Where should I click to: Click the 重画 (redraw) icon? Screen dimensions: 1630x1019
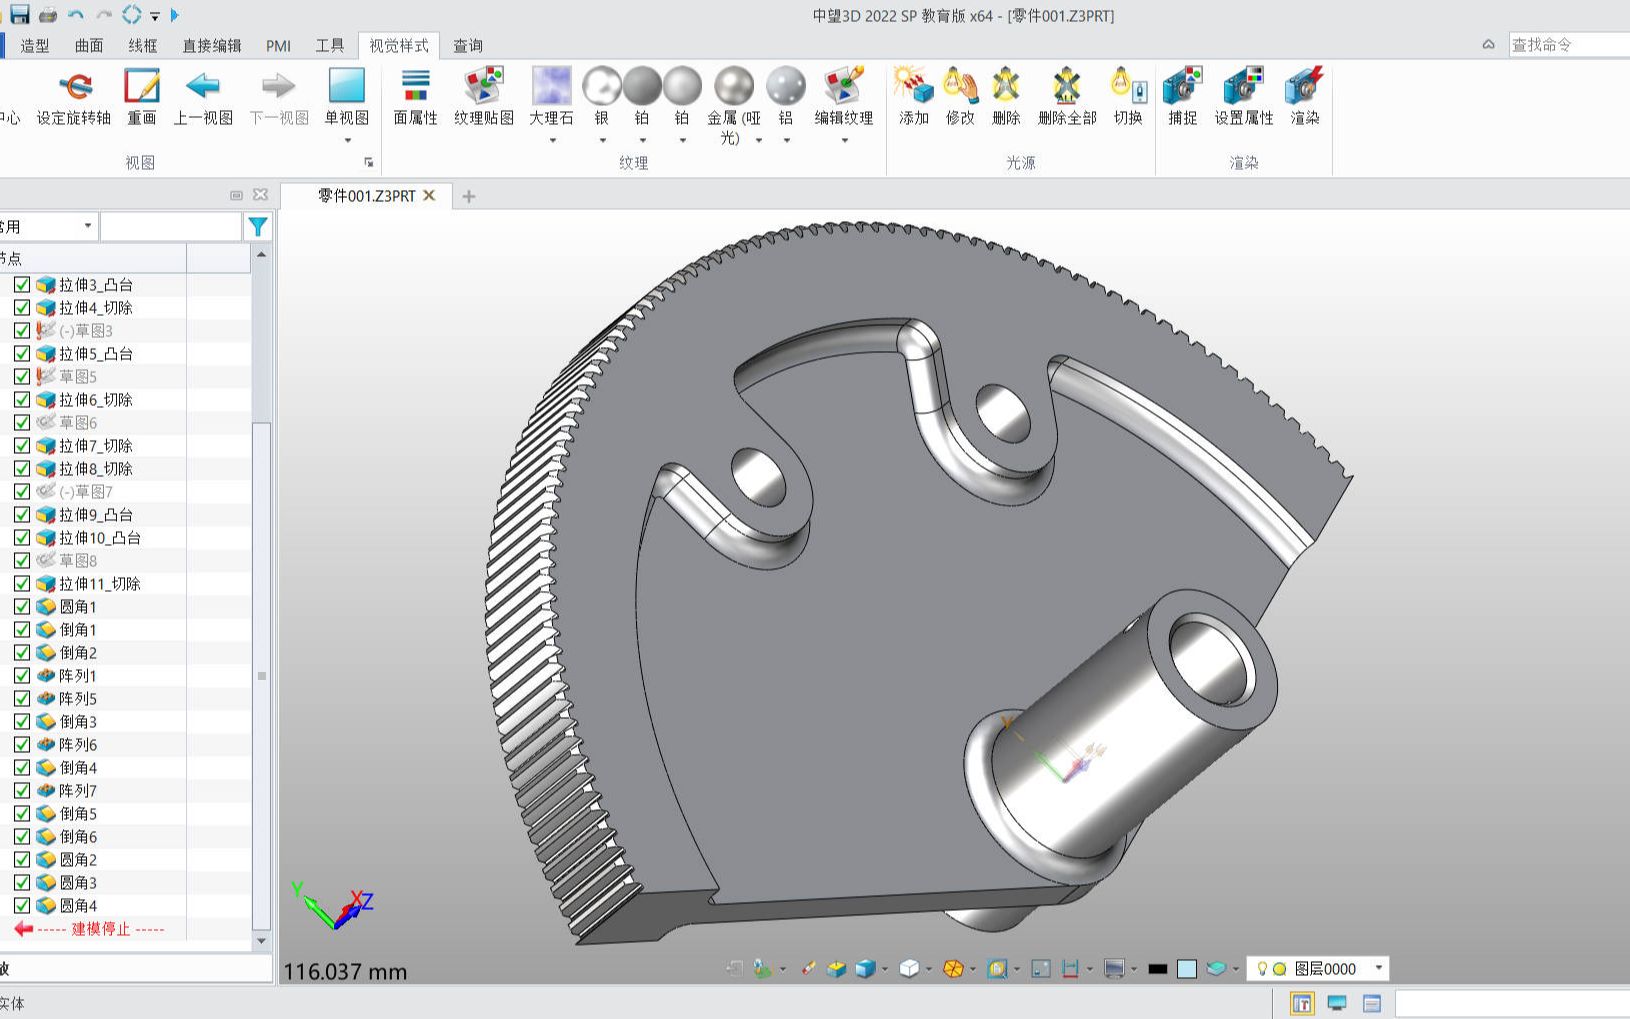click(x=142, y=87)
